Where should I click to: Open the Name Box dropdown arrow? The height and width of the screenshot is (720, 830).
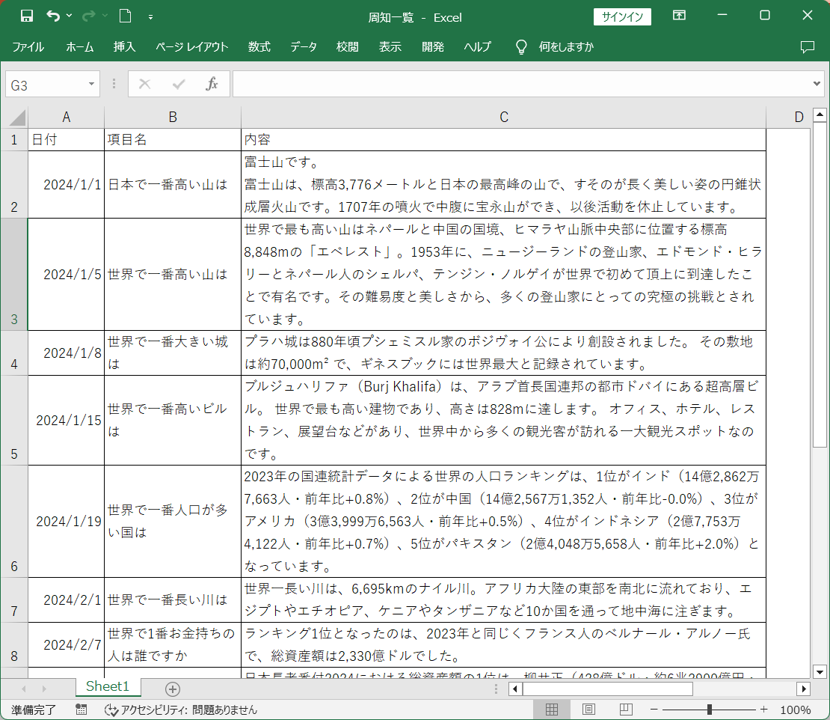pyautogui.click(x=92, y=85)
